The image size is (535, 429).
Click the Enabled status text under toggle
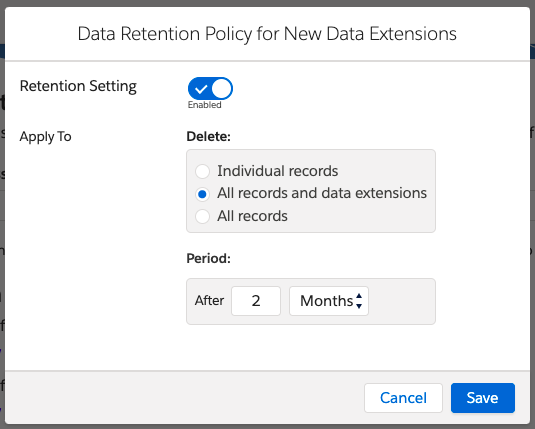coord(204,105)
